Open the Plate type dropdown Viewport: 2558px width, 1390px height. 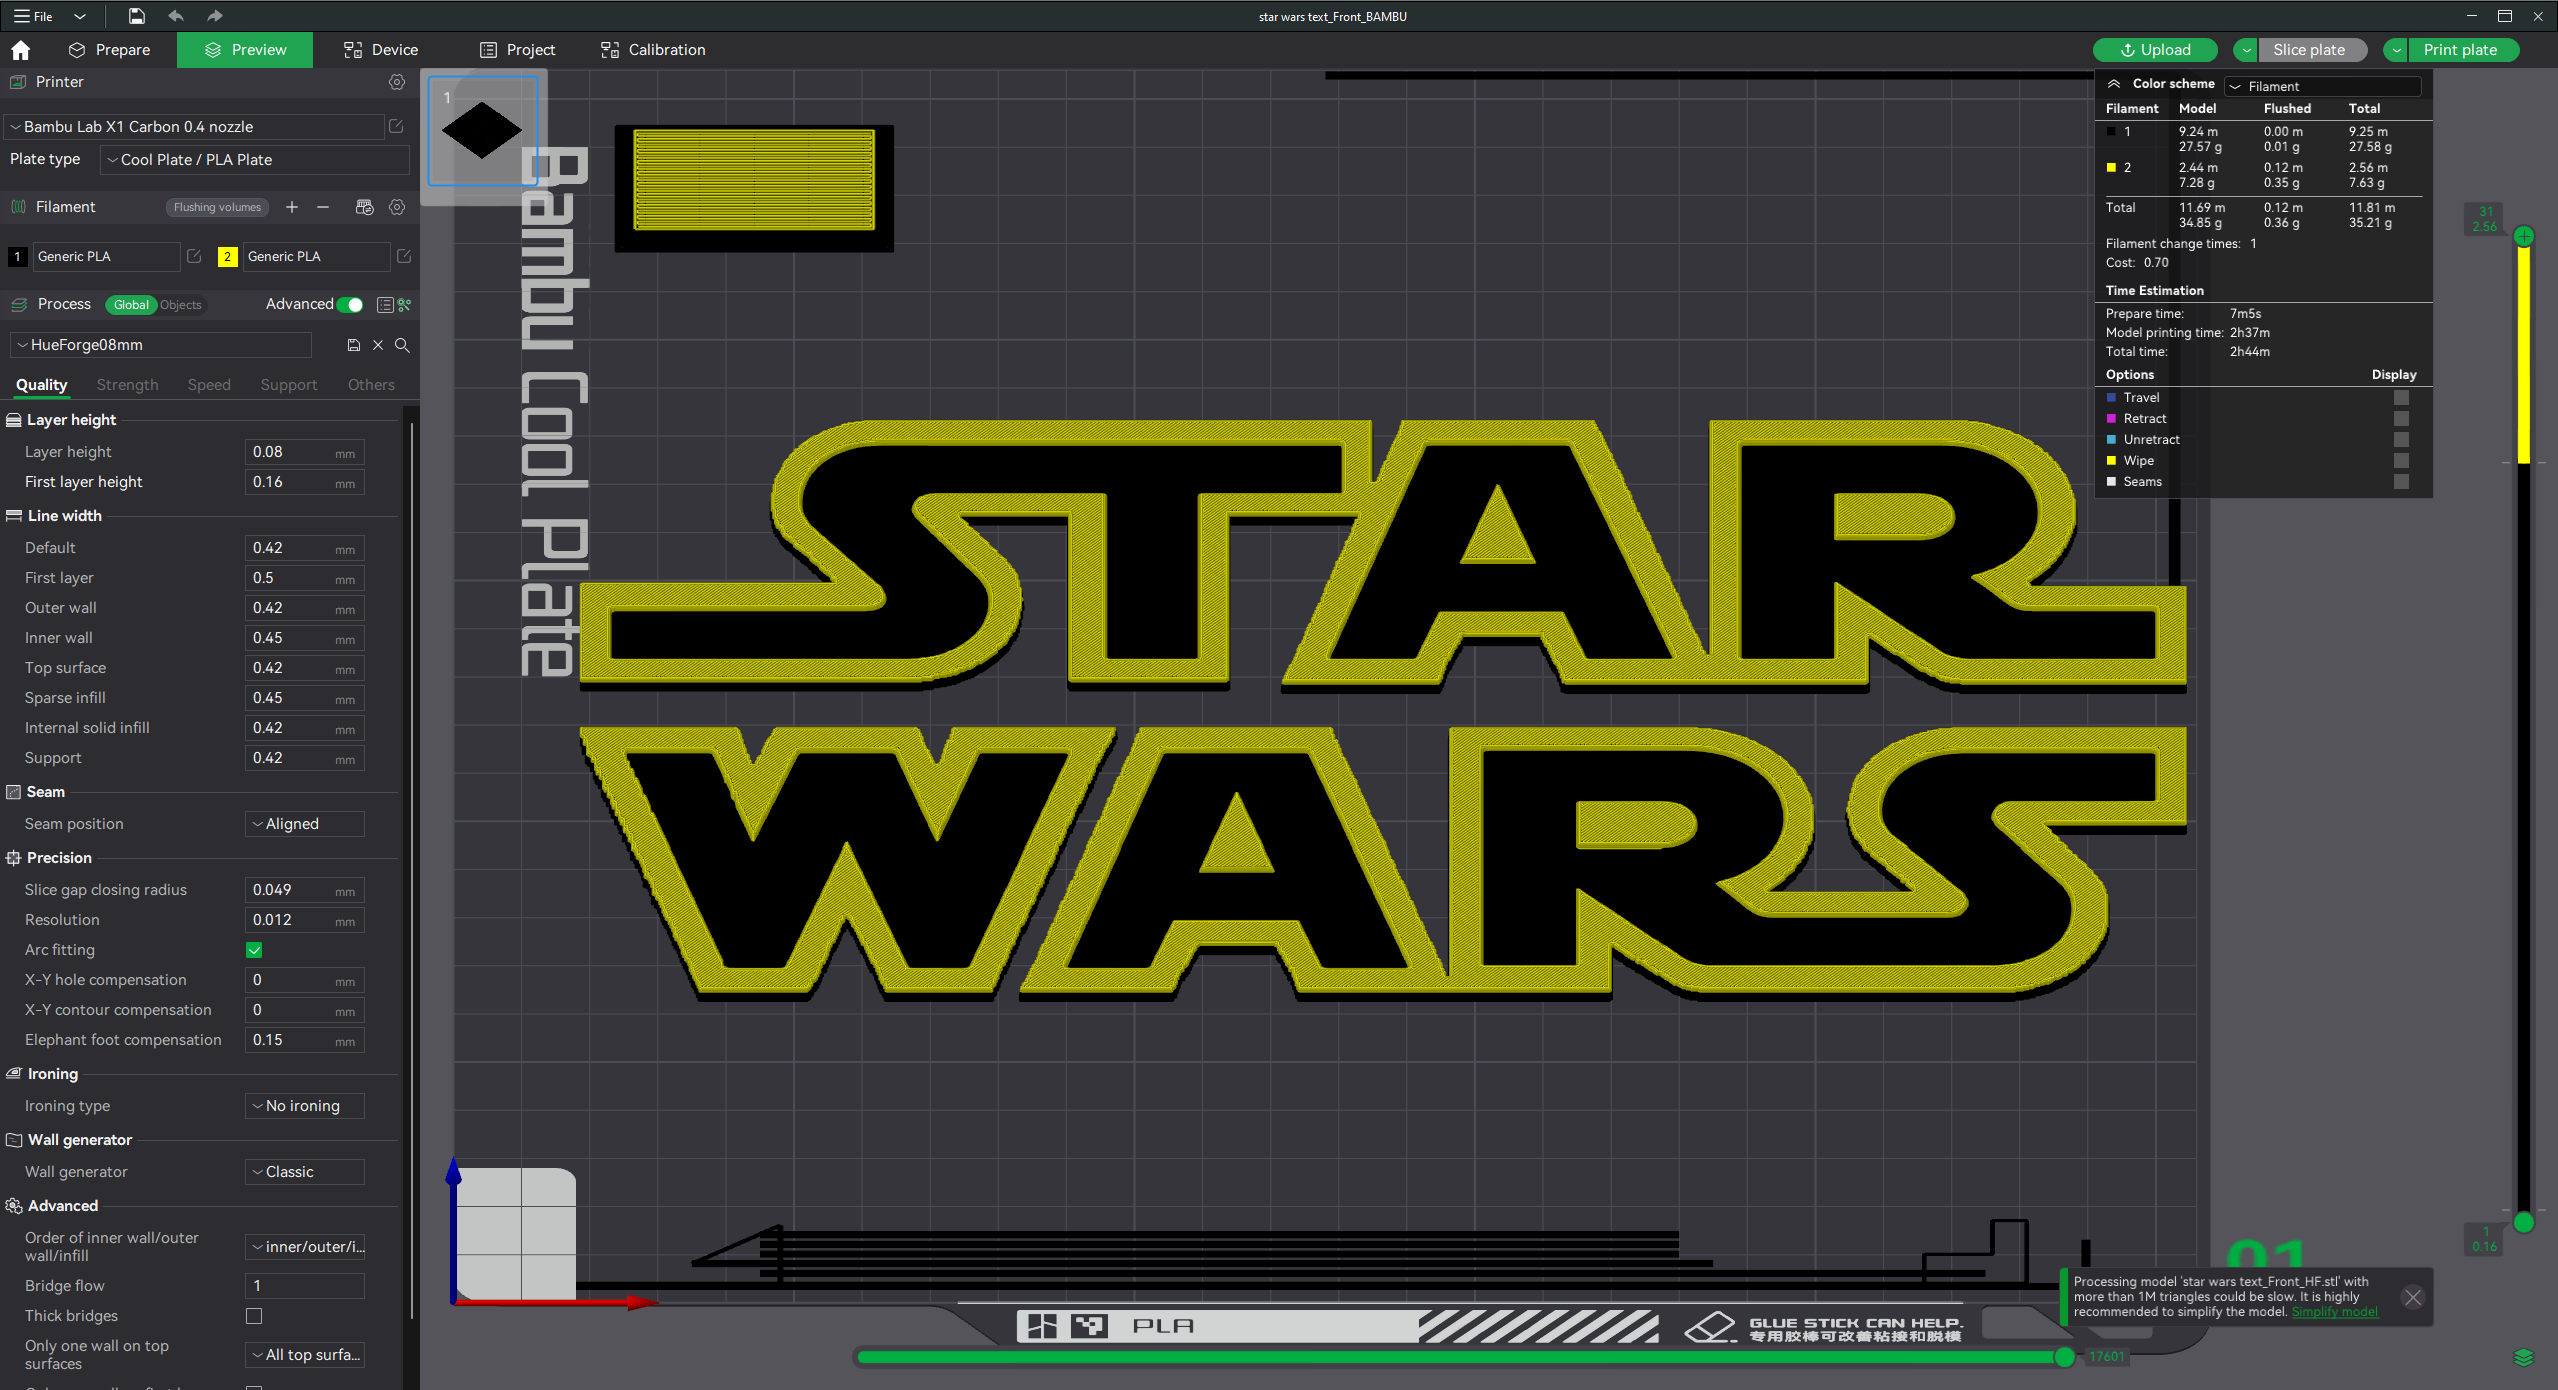pyautogui.click(x=255, y=160)
